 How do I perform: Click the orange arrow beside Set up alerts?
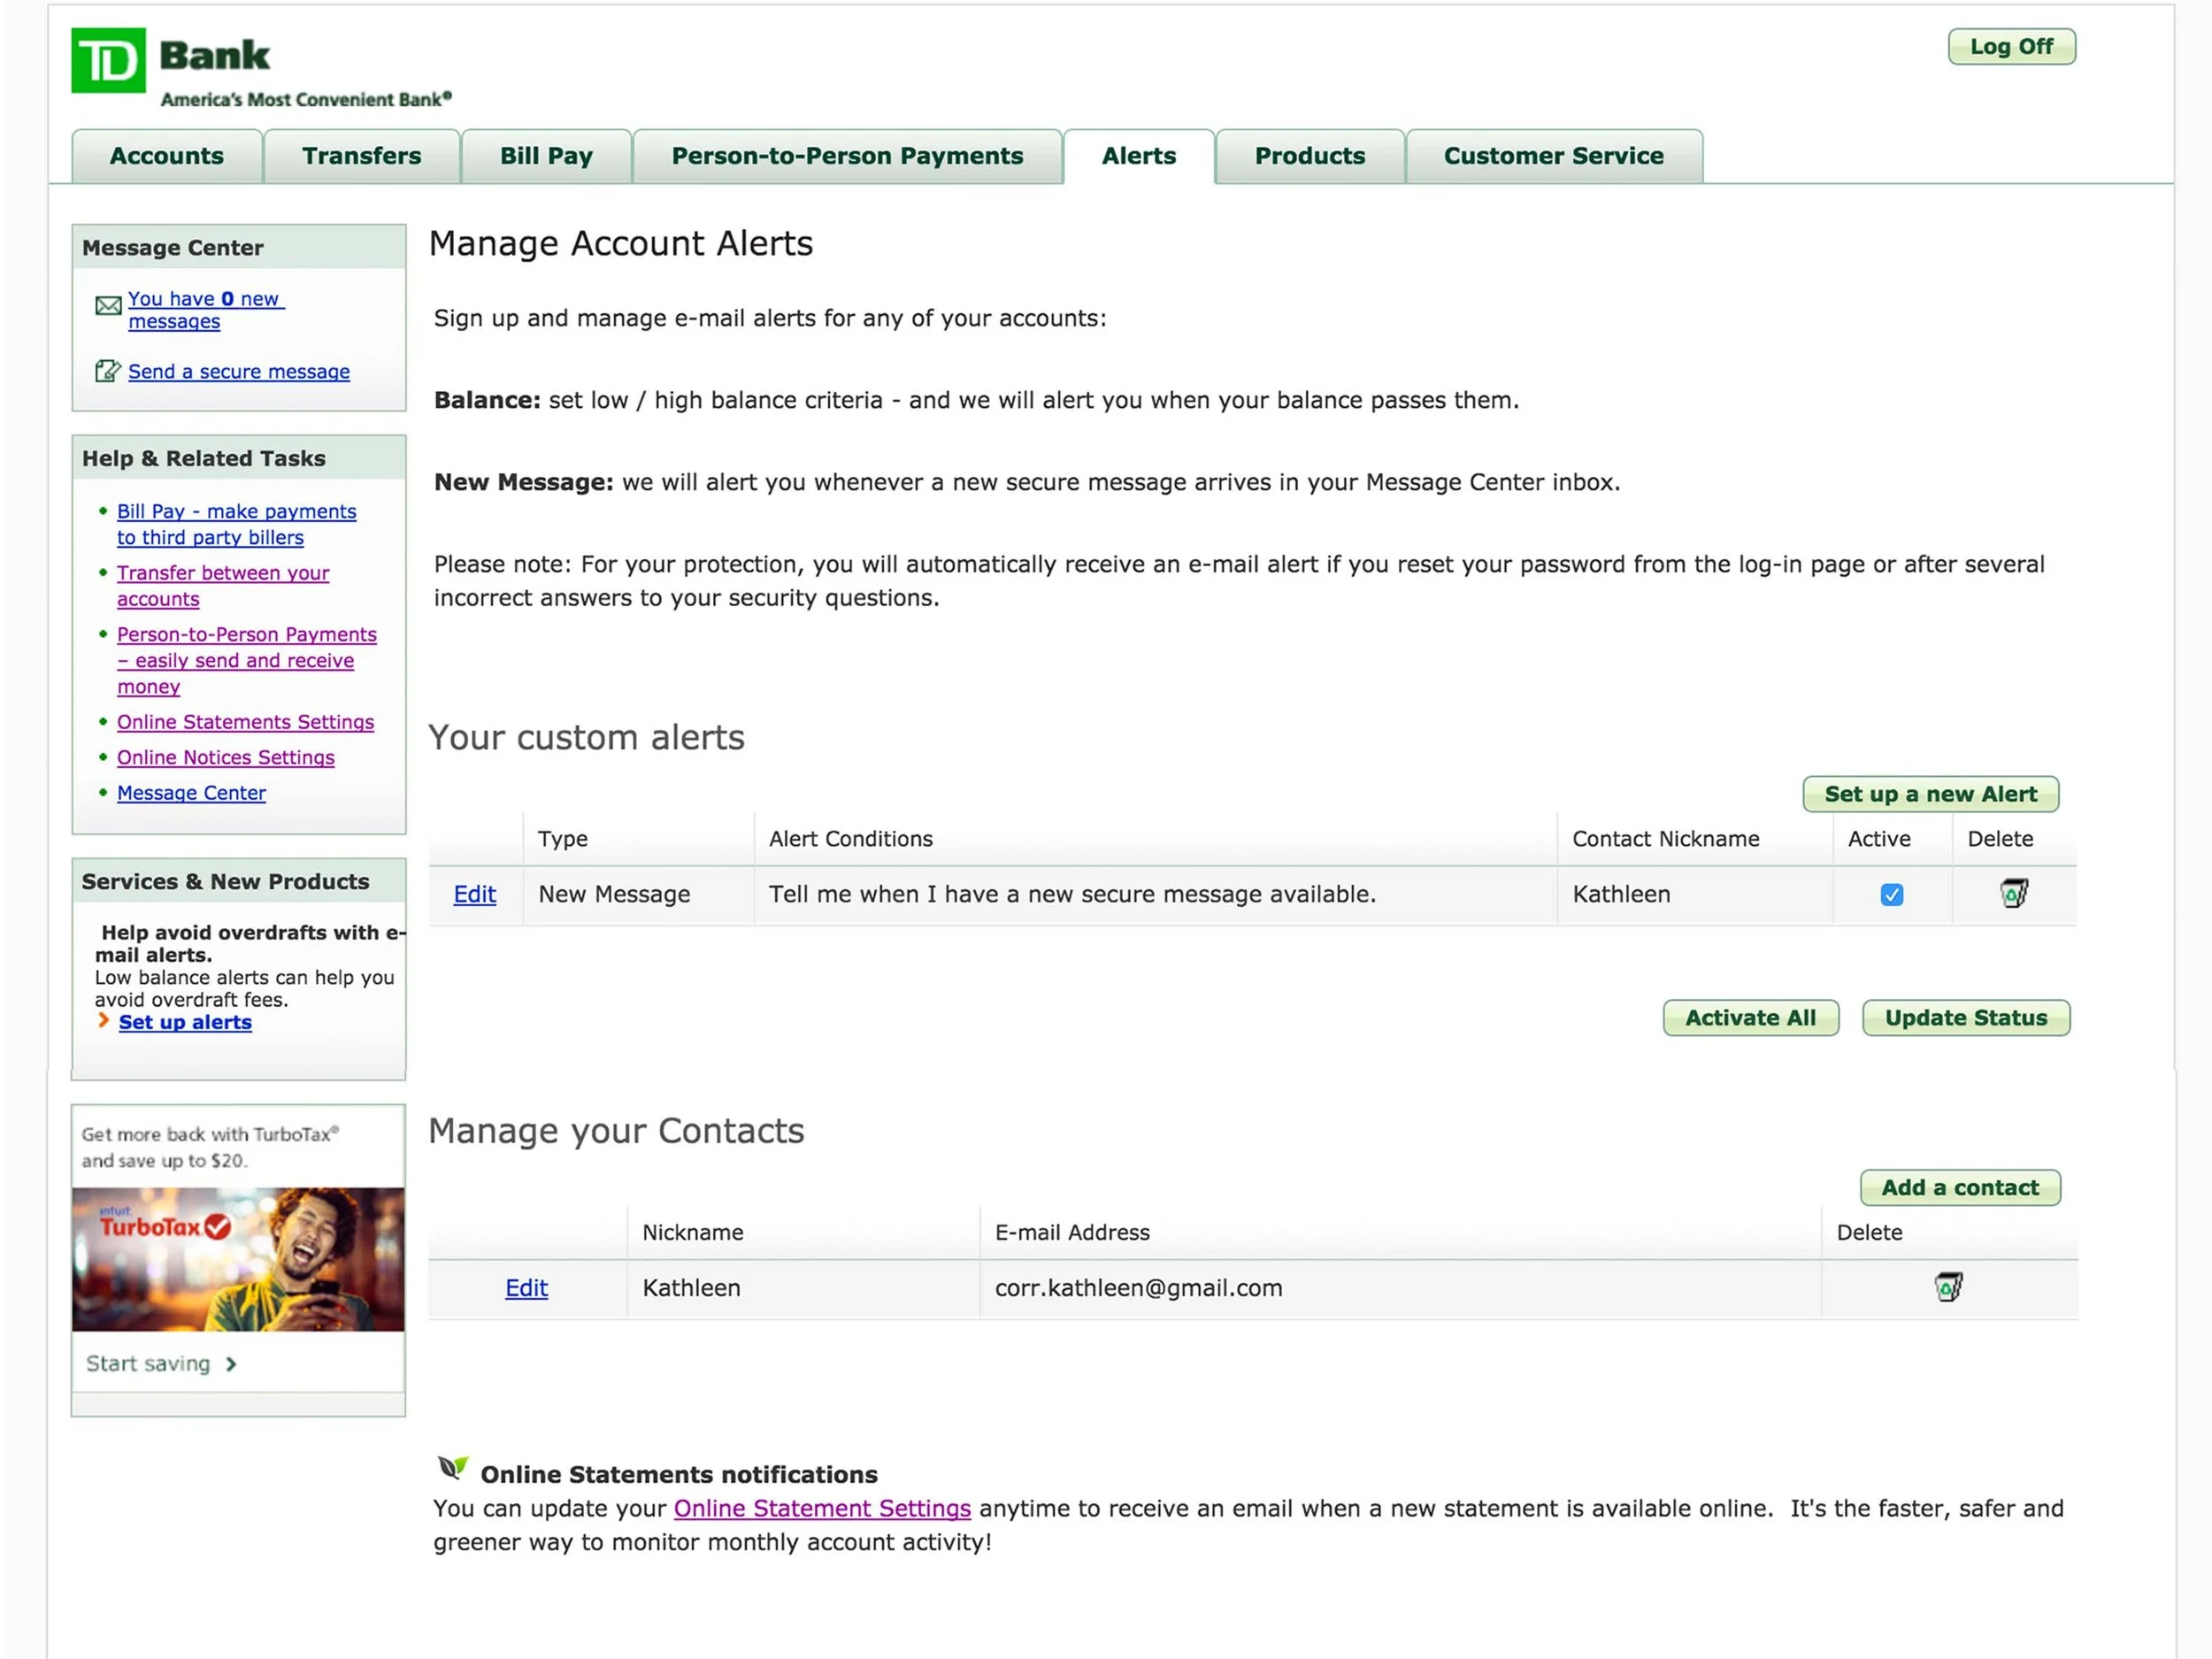(103, 1020)
